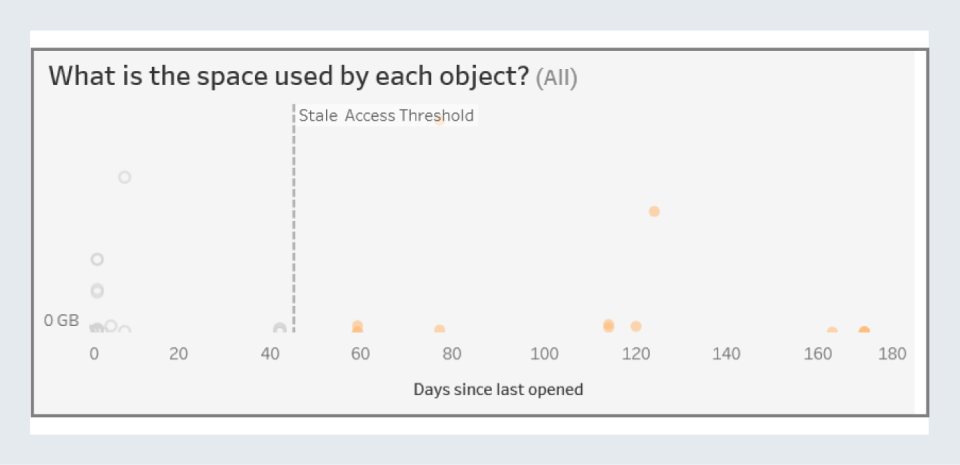Click the orange dot near 163 days

tap(832, 331)
